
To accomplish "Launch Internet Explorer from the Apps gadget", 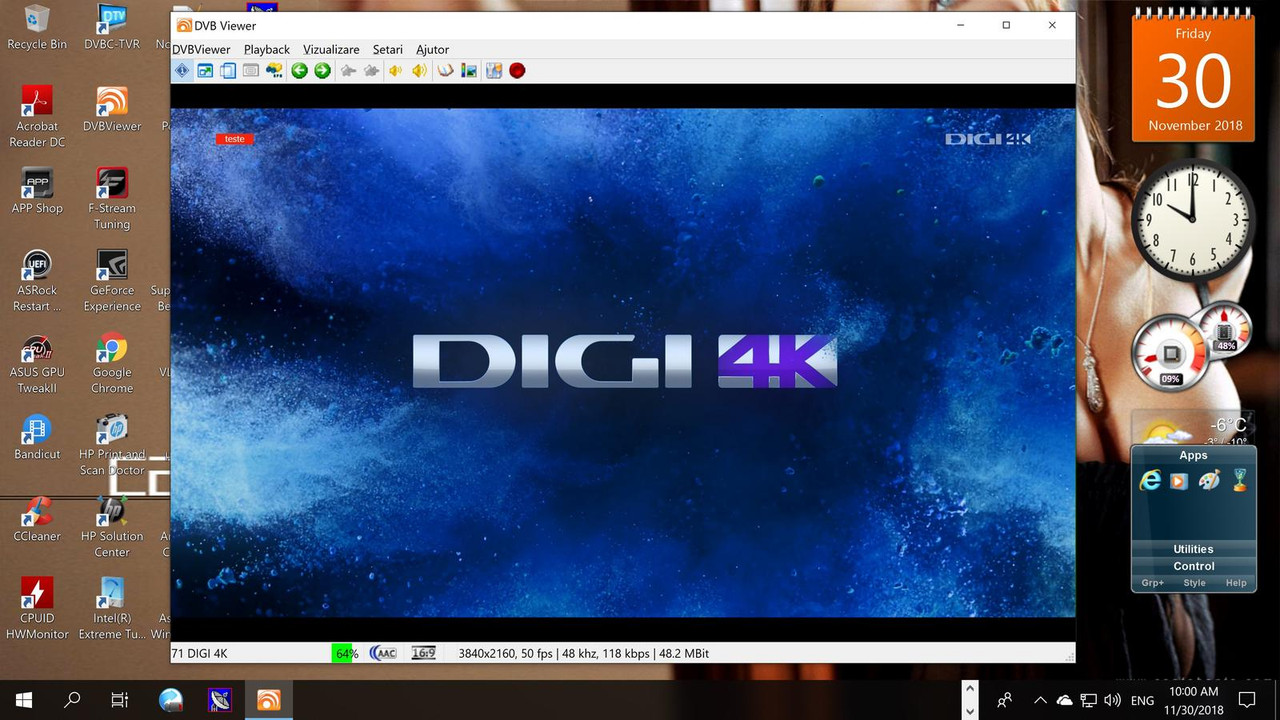I will [1150, 480].
